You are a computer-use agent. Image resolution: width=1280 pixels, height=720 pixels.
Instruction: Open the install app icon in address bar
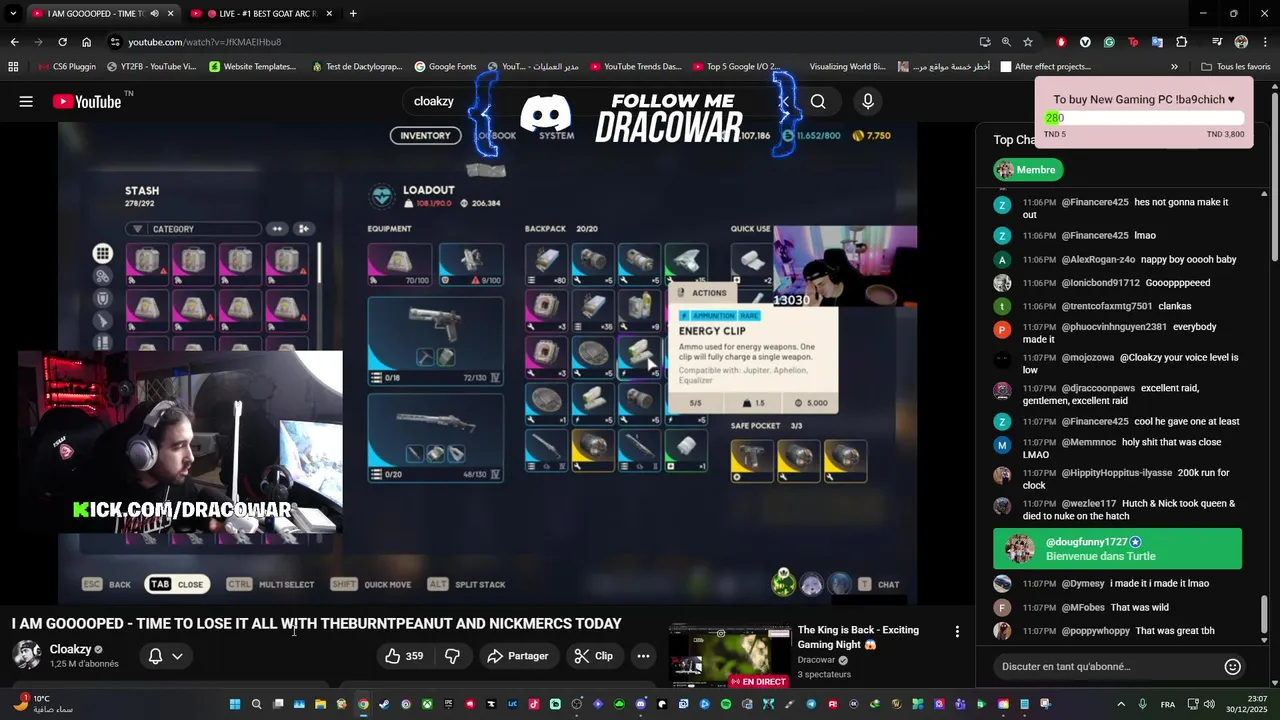tap(985, 42)
